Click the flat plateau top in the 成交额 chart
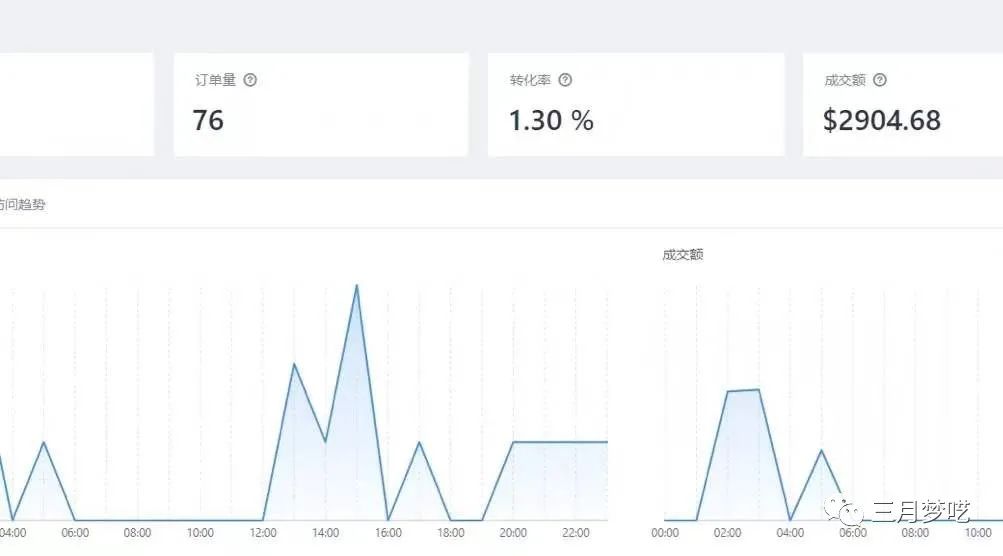 coord(743,390)
